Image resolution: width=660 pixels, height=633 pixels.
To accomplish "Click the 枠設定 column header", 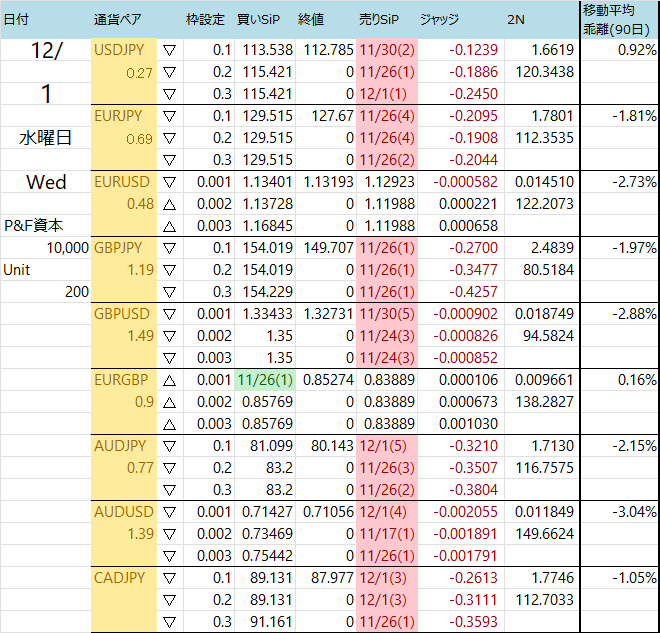I will click(205, 19).
